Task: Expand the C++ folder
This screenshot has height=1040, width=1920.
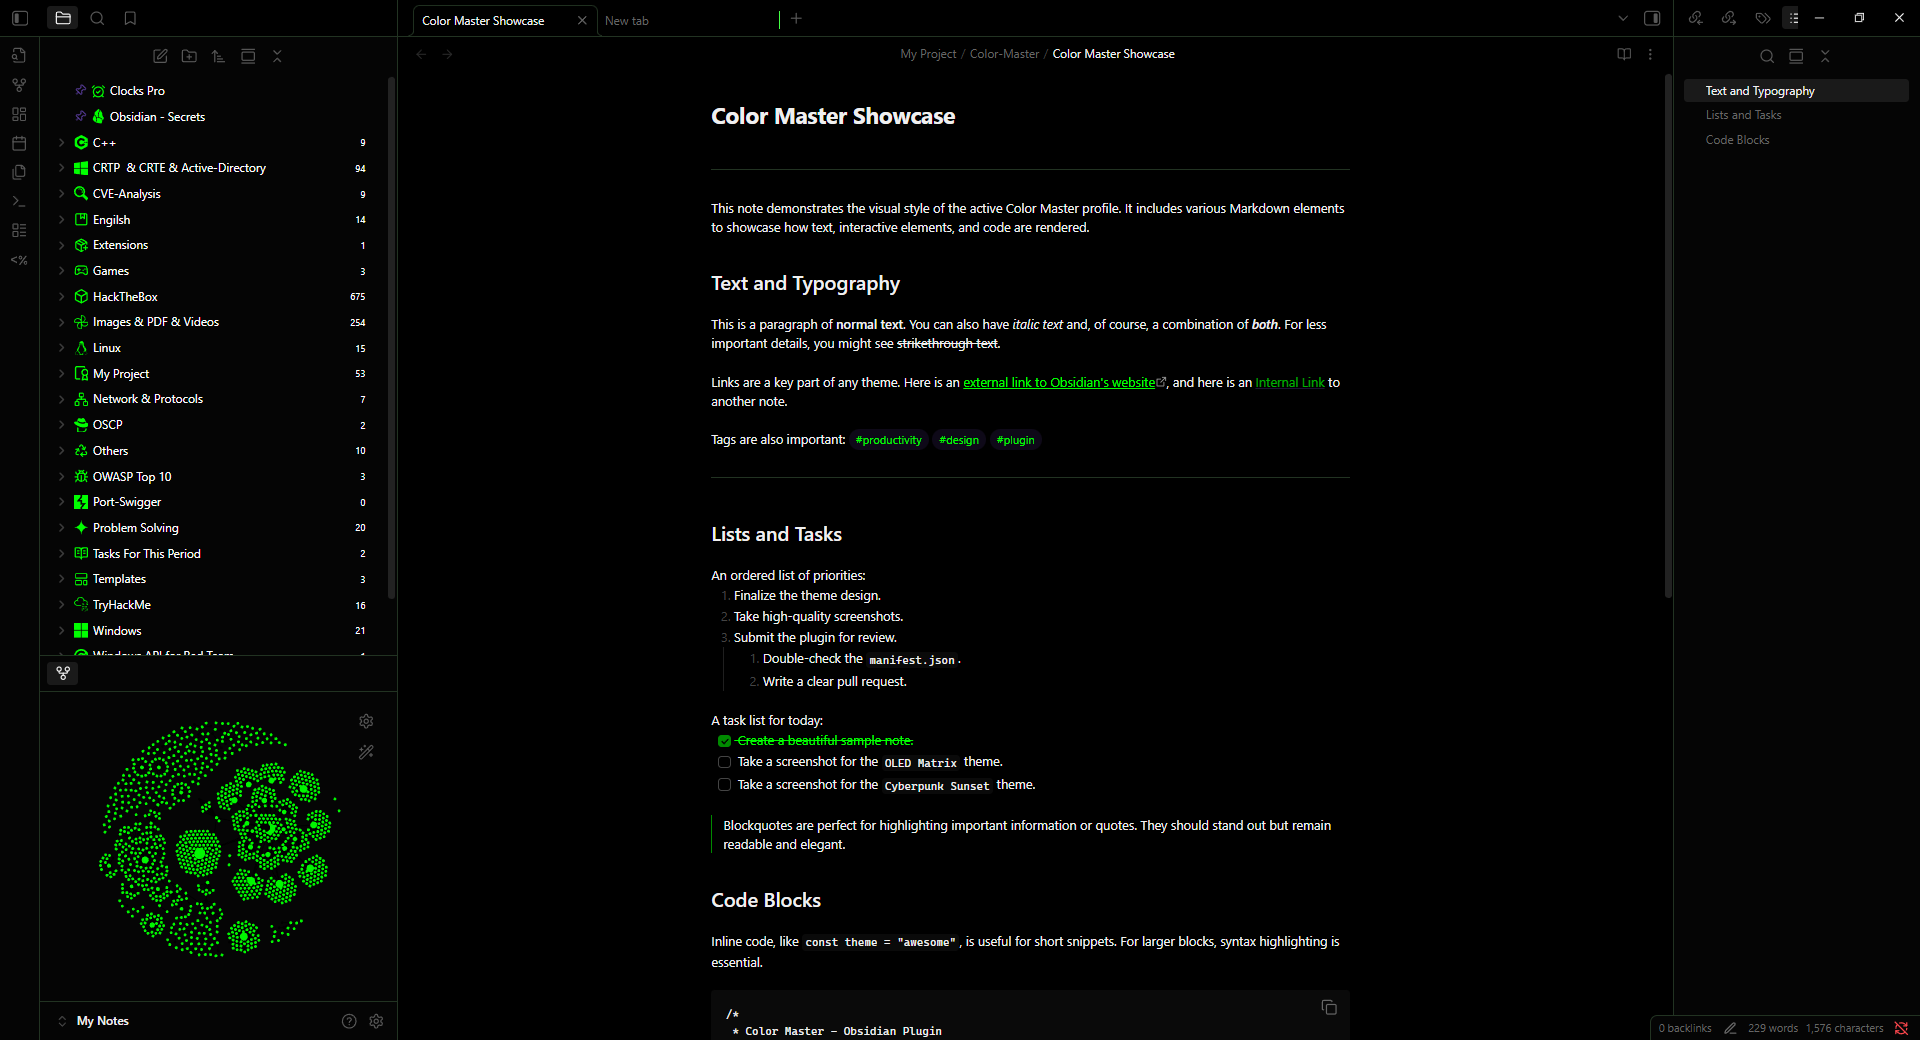Action: pyautogui.click(x=62, y=143)
